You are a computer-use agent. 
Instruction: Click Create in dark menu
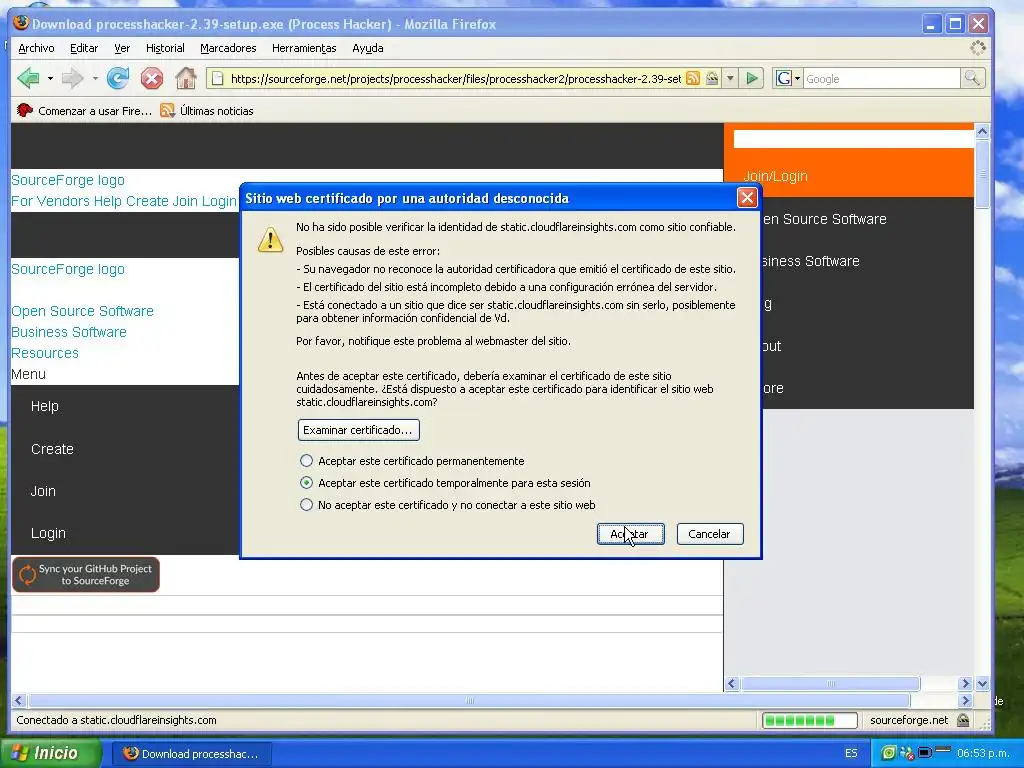coord(52,449)
